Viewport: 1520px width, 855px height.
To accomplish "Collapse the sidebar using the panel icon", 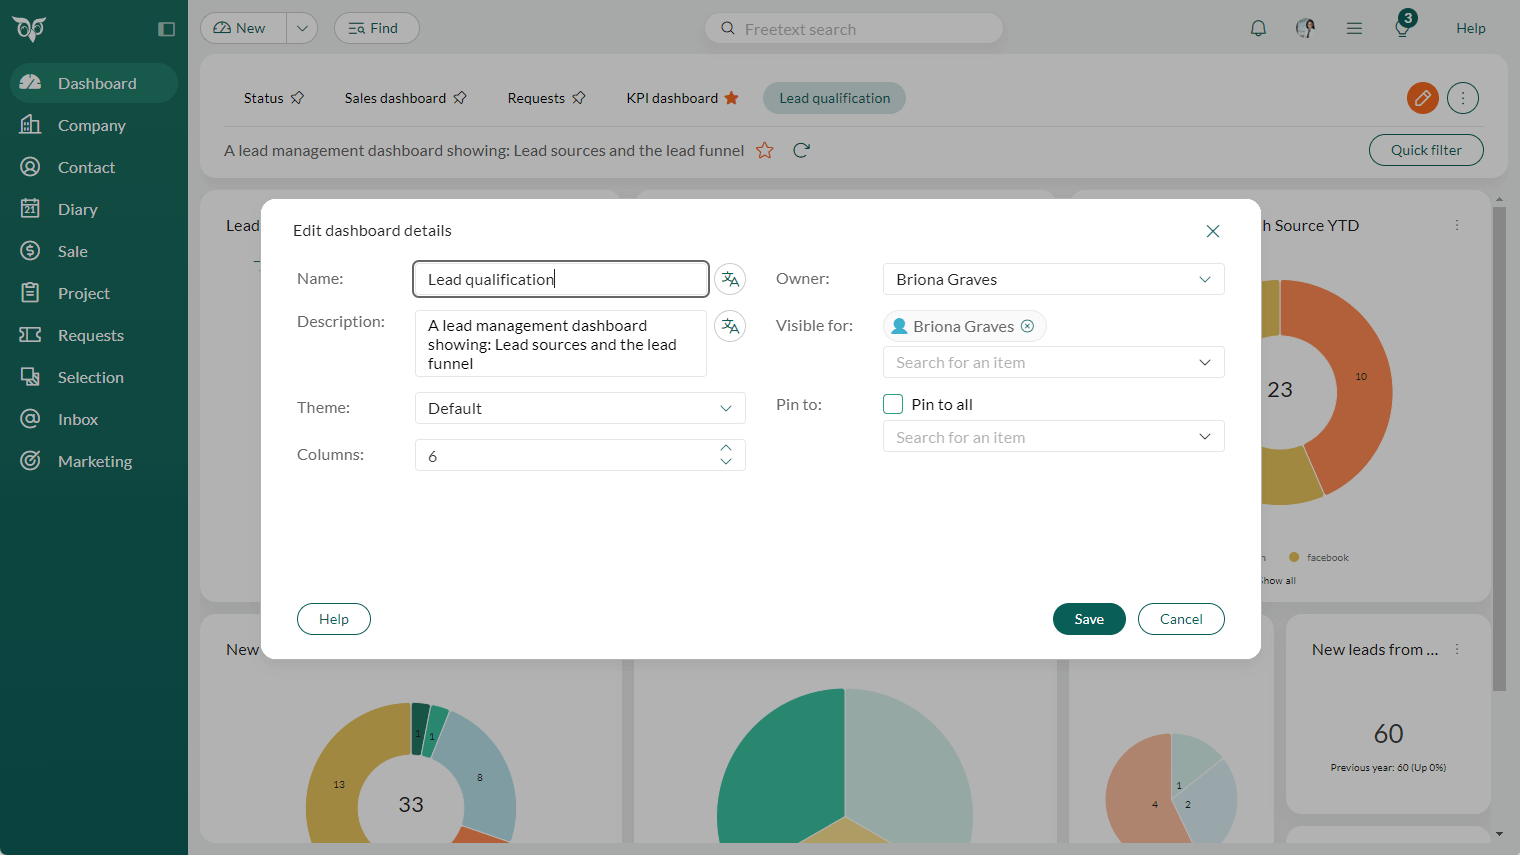I will (165, 29).
